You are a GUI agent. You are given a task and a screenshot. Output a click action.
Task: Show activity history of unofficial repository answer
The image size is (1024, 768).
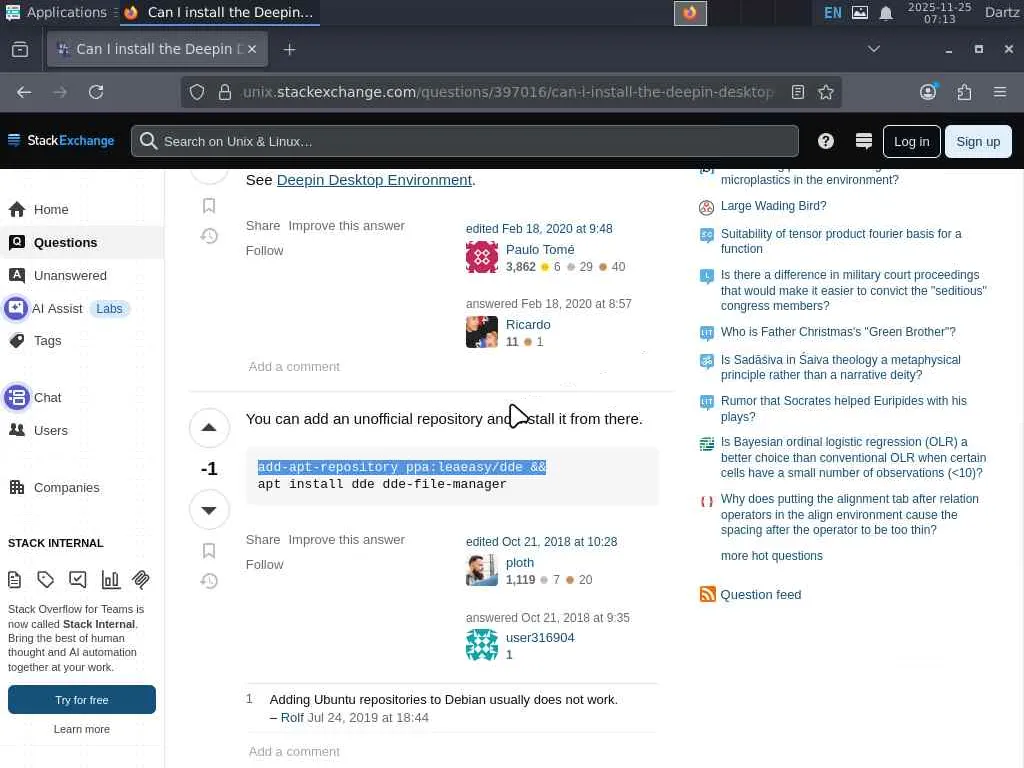209,581
